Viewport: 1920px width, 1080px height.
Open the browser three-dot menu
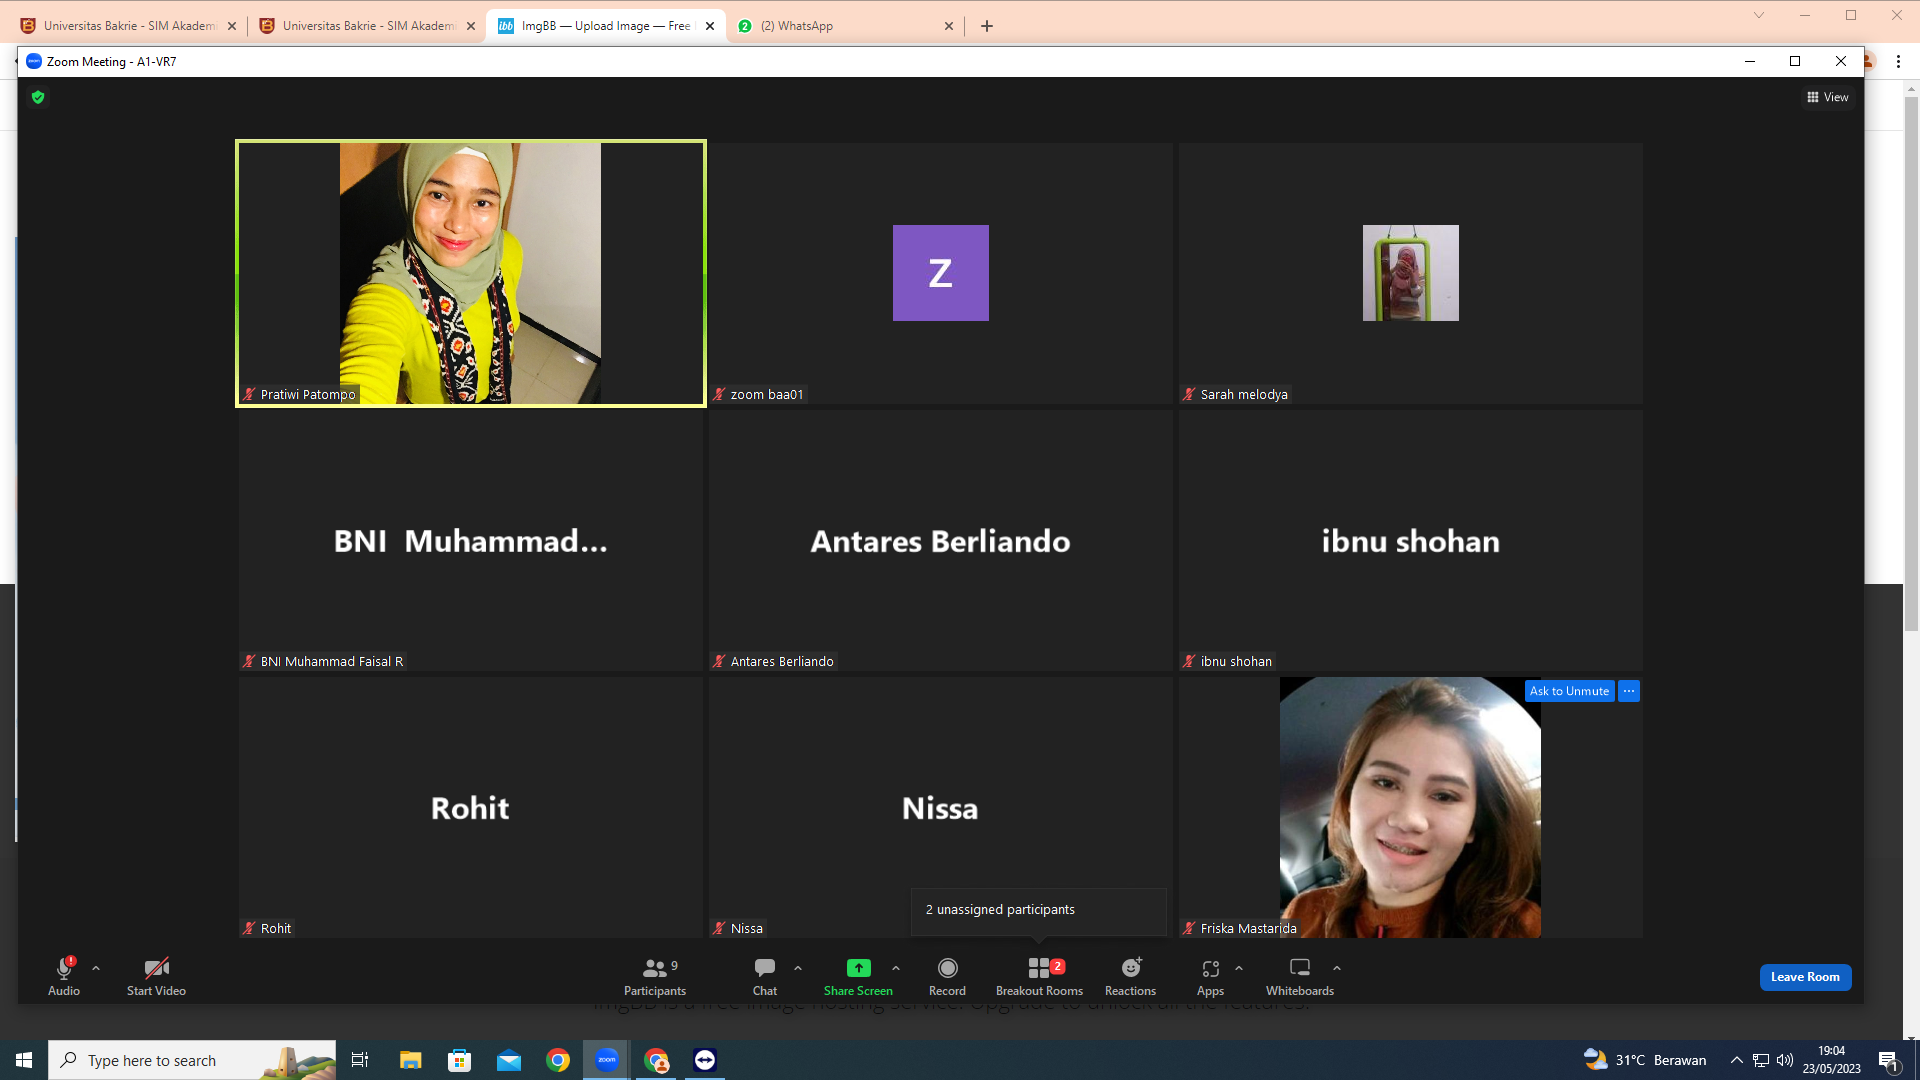click(1898, 62)
